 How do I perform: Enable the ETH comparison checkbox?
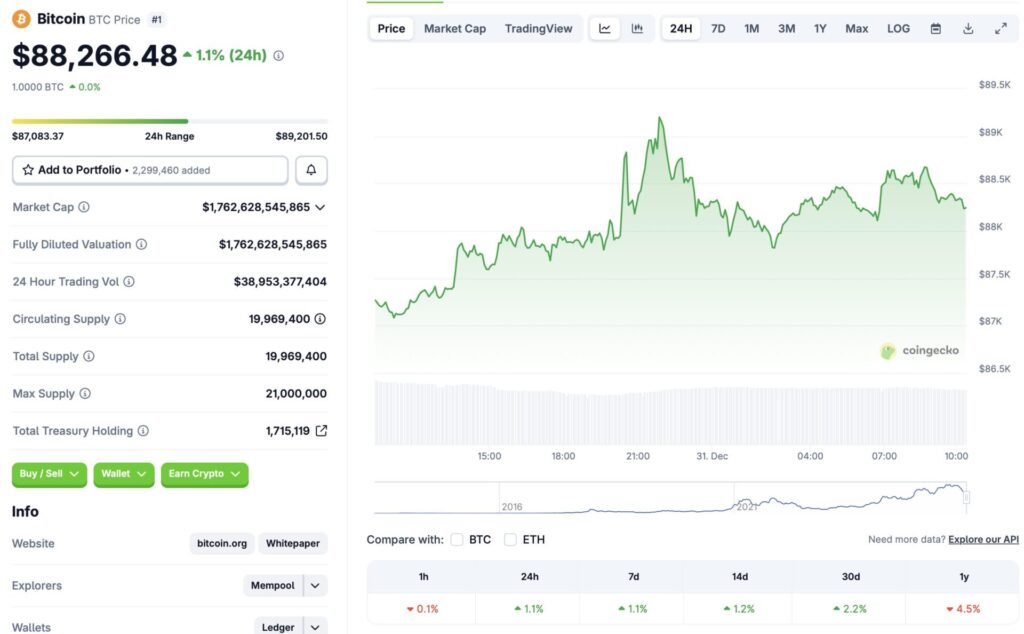pyautogui.click(x=508, y=539)
